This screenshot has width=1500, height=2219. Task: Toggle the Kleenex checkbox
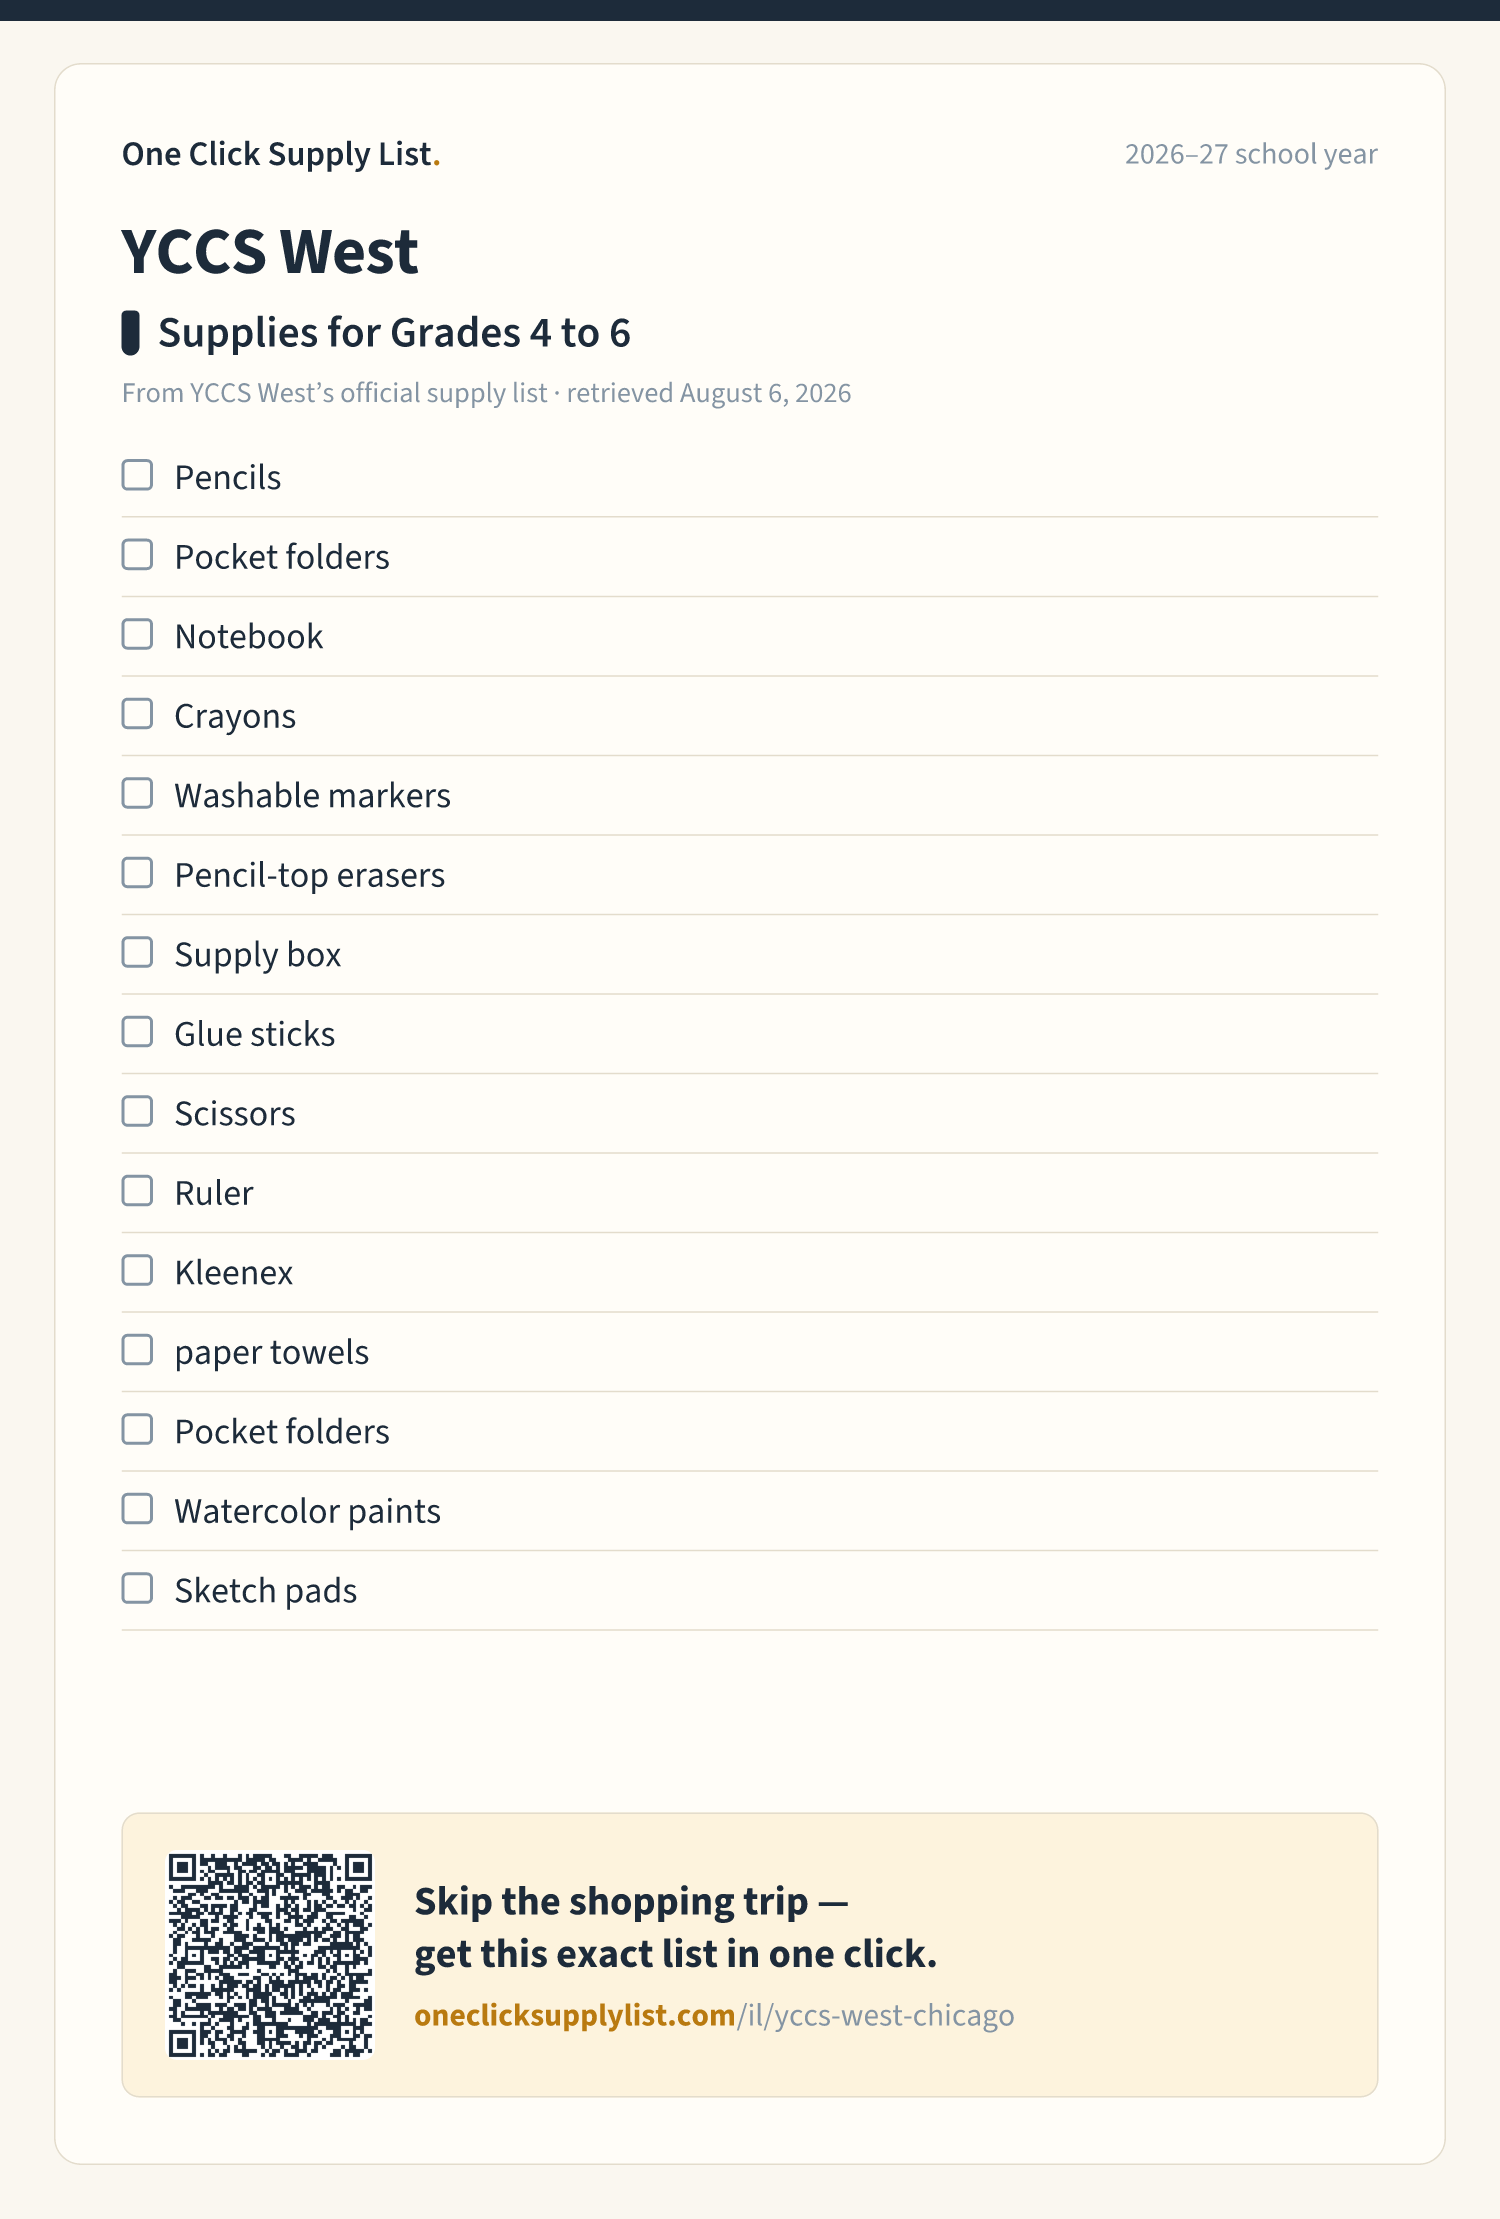(x=137, y=1270)
